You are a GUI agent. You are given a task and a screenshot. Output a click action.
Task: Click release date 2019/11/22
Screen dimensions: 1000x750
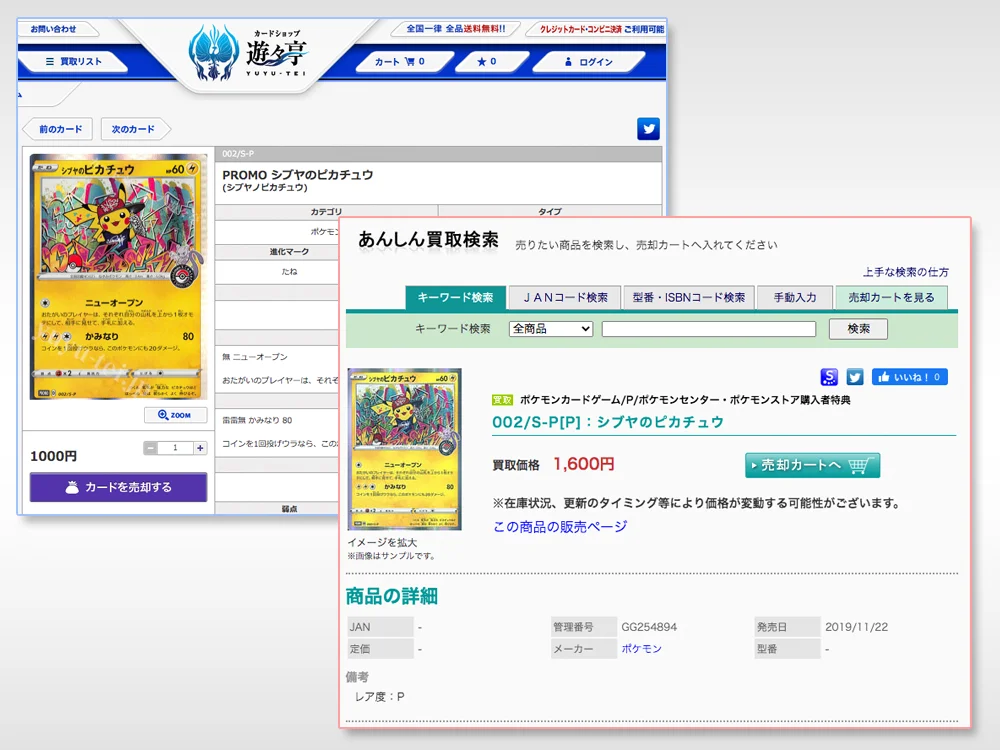tap(857, 627)
